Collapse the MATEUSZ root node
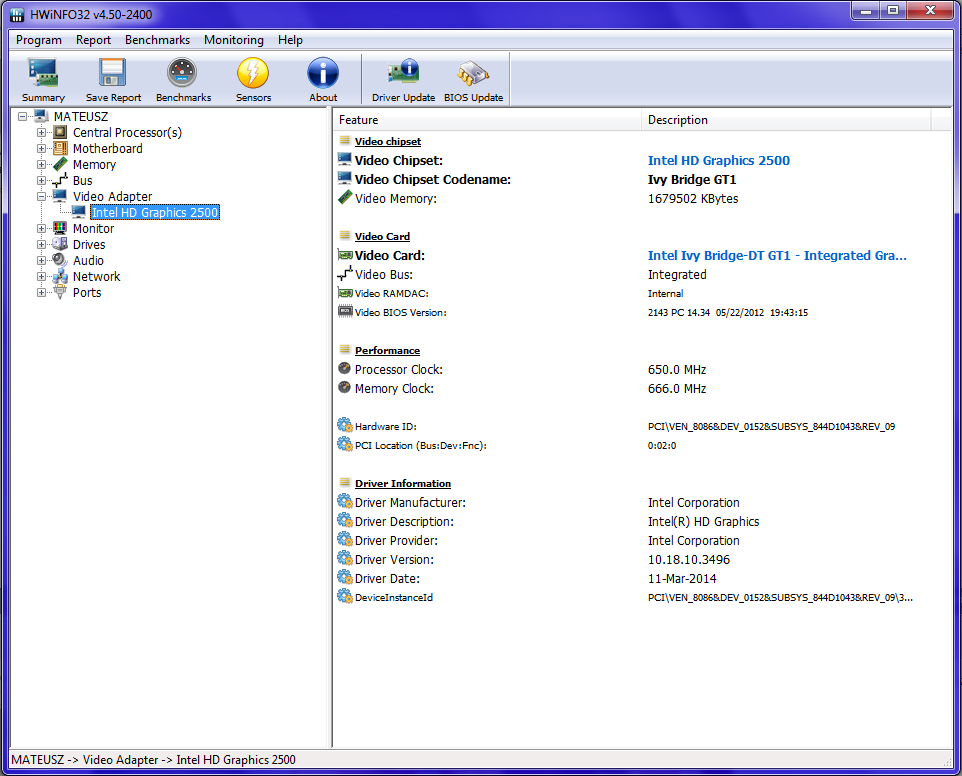 (23, 116)
